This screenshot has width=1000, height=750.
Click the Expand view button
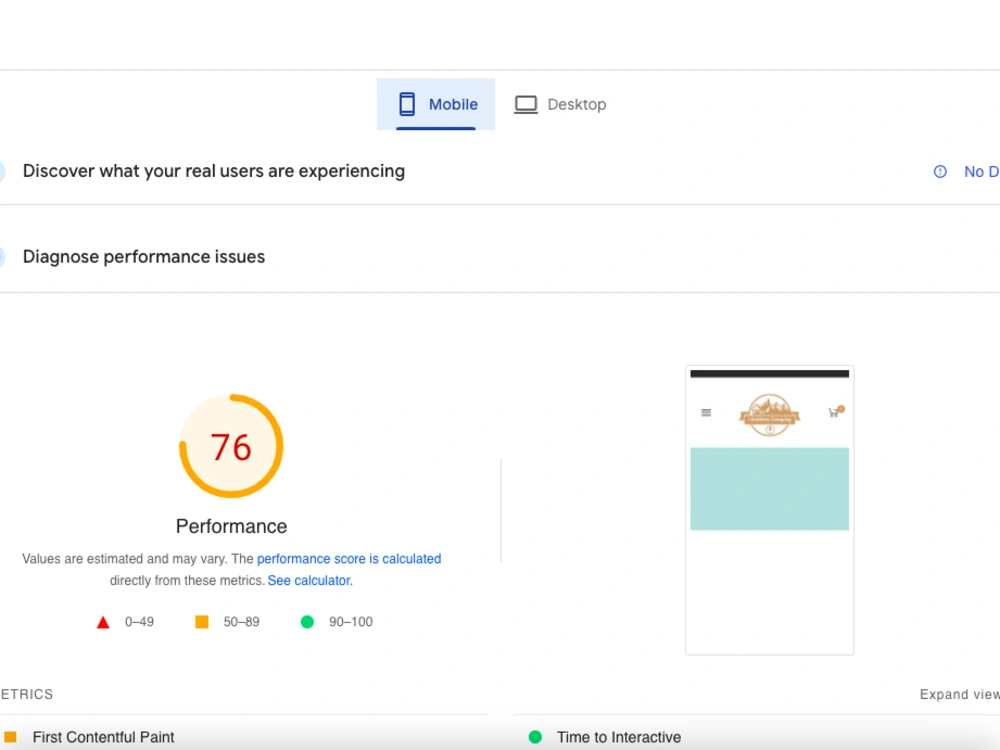click(959, 694)
